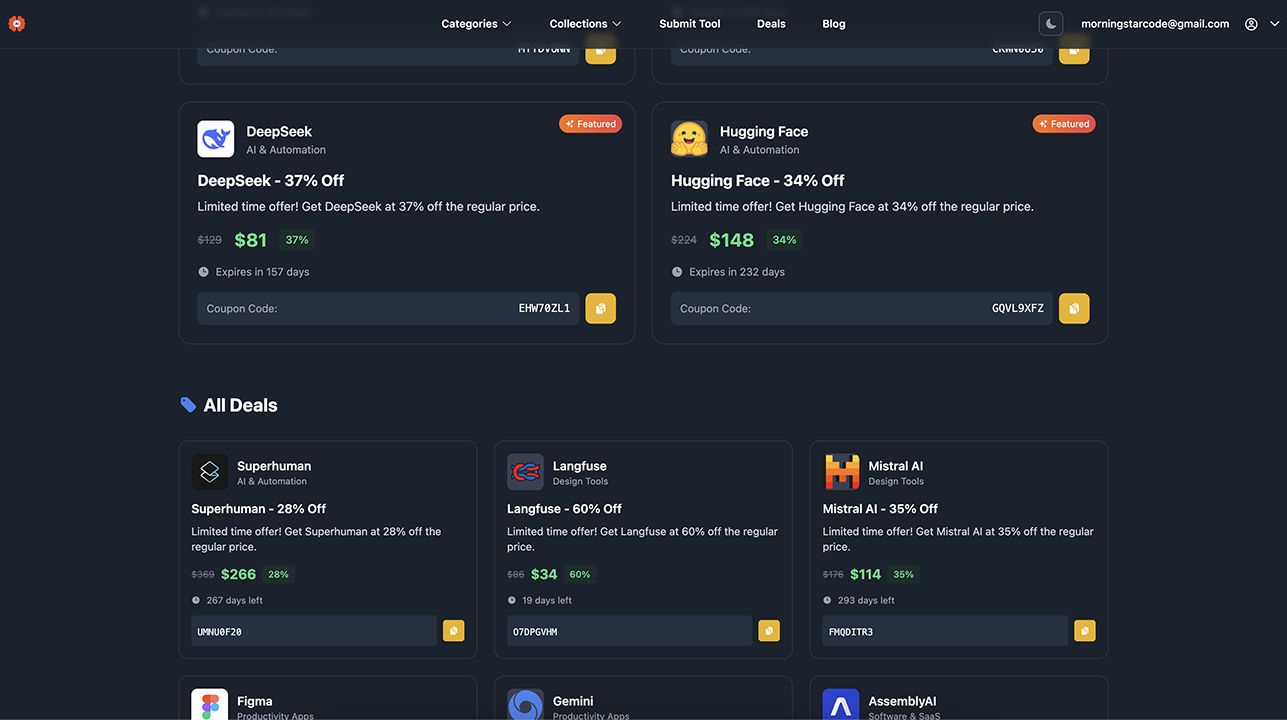Open the Blog navigation link
Viewport: 1287px width, 720px height.
tap(834, 24)
